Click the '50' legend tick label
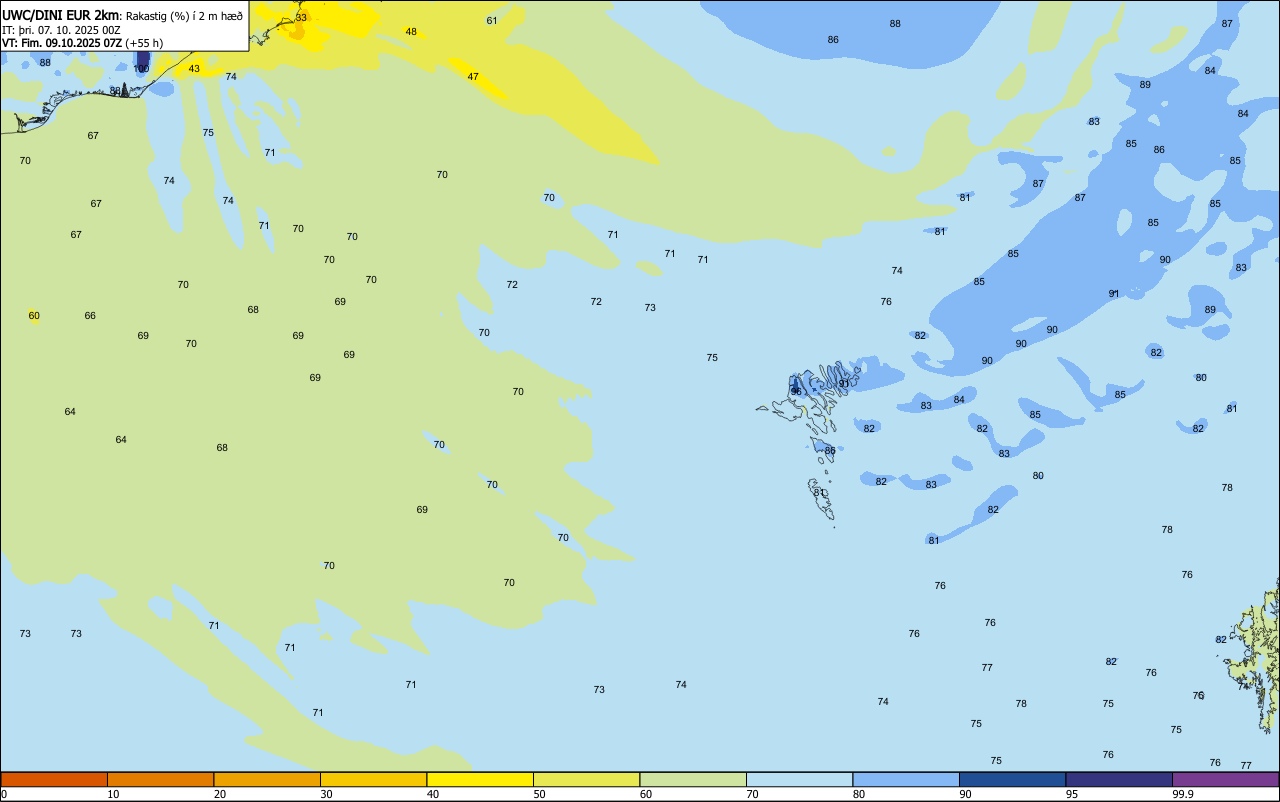Image resolution: width=1280 pixels, height=802 pixels. coord(539,794)
